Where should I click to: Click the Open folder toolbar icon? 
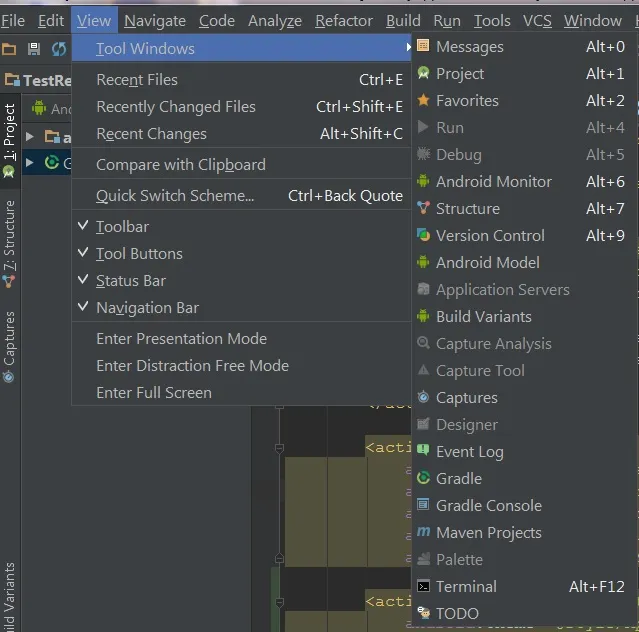[9, 49]
